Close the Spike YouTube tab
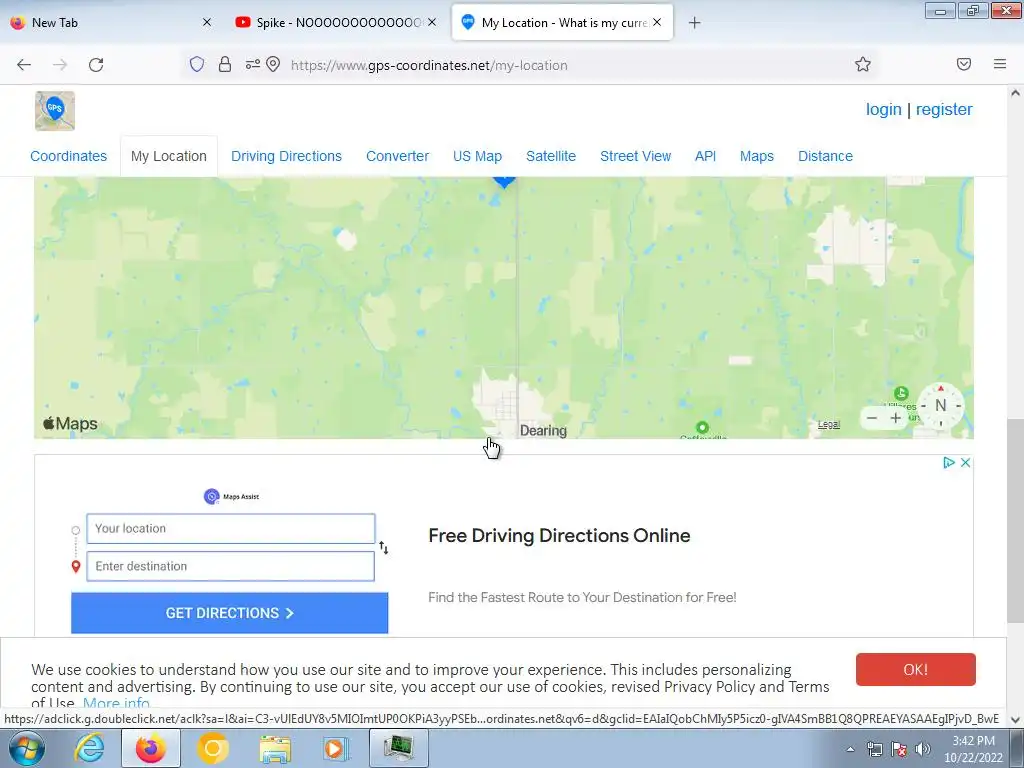 [432, 22]
